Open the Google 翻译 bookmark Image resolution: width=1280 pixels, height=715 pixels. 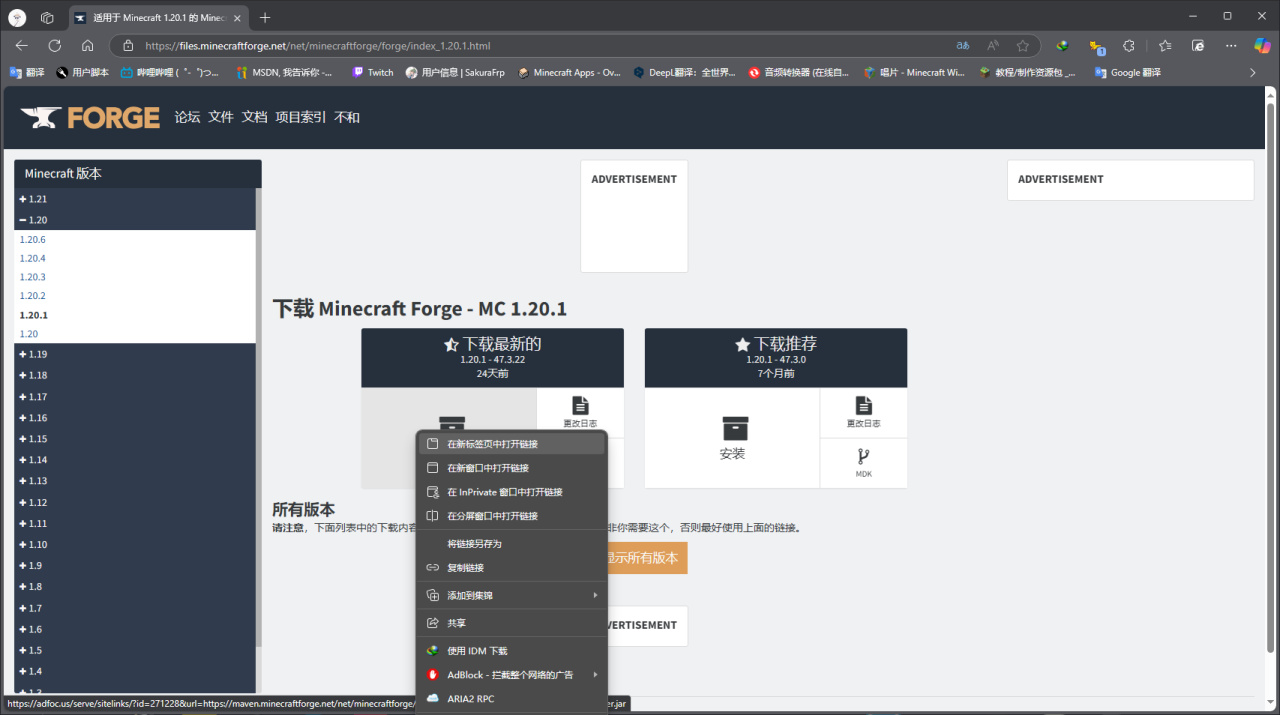point(1128,72)
